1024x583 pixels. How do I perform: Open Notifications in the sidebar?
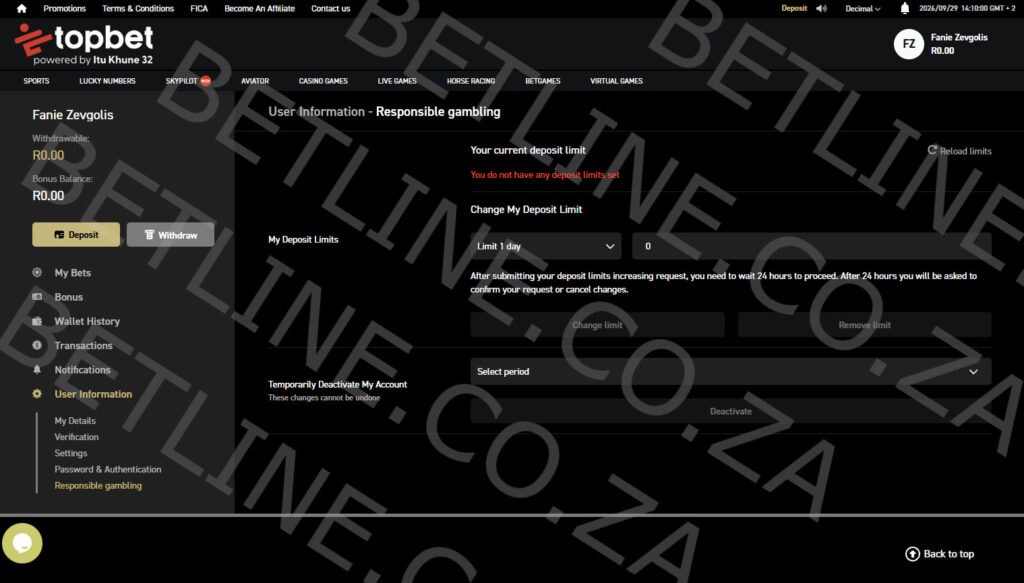point(82,369)
